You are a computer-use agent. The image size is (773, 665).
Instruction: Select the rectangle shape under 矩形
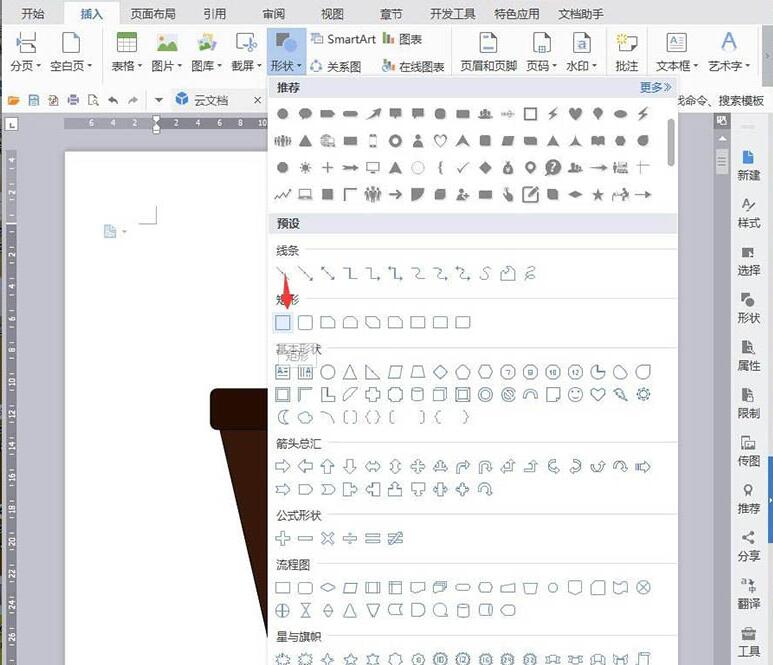click(283, 322)
